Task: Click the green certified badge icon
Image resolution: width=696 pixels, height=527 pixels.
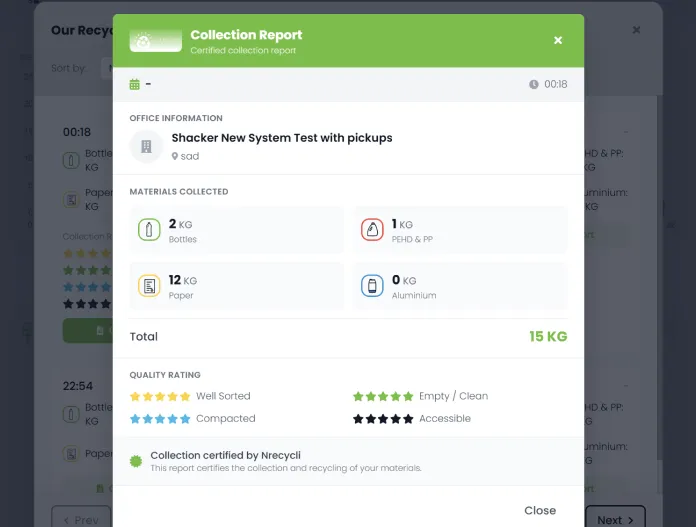Action: (136, 461)
